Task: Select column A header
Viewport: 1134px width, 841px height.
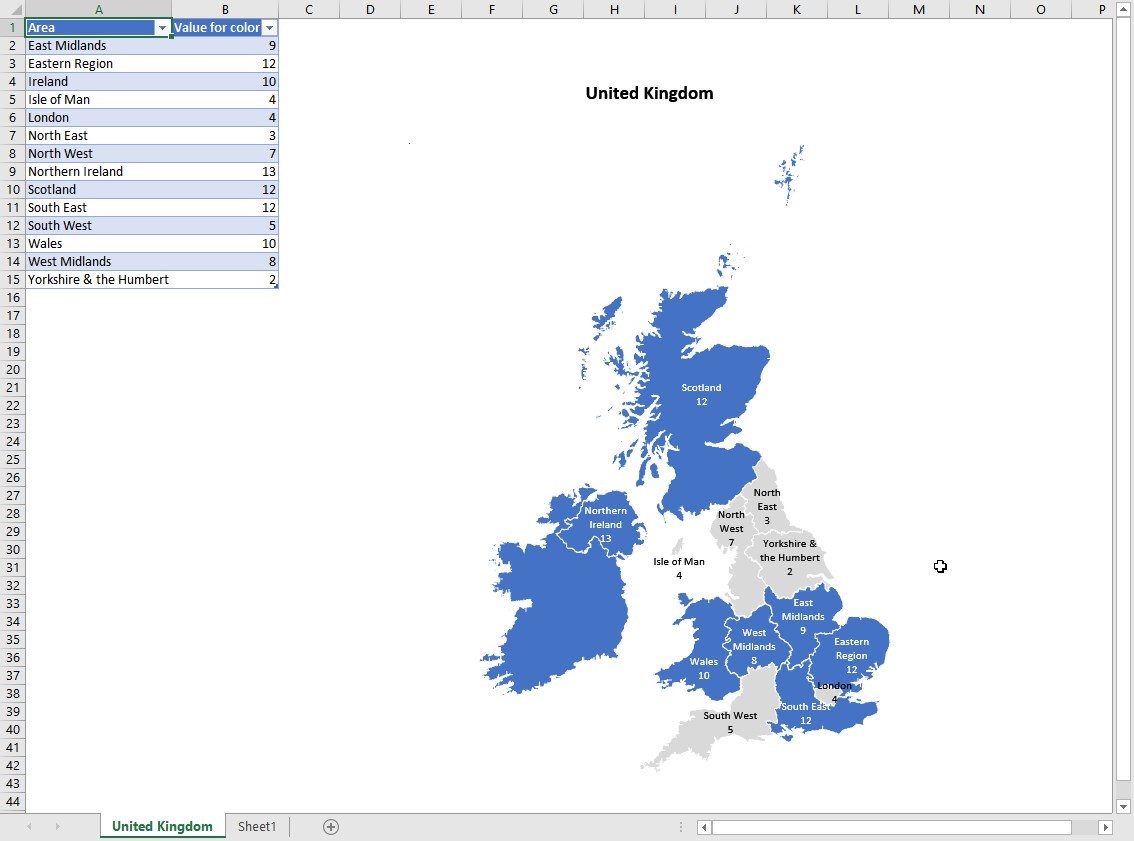Action: [x=98, y=9]
